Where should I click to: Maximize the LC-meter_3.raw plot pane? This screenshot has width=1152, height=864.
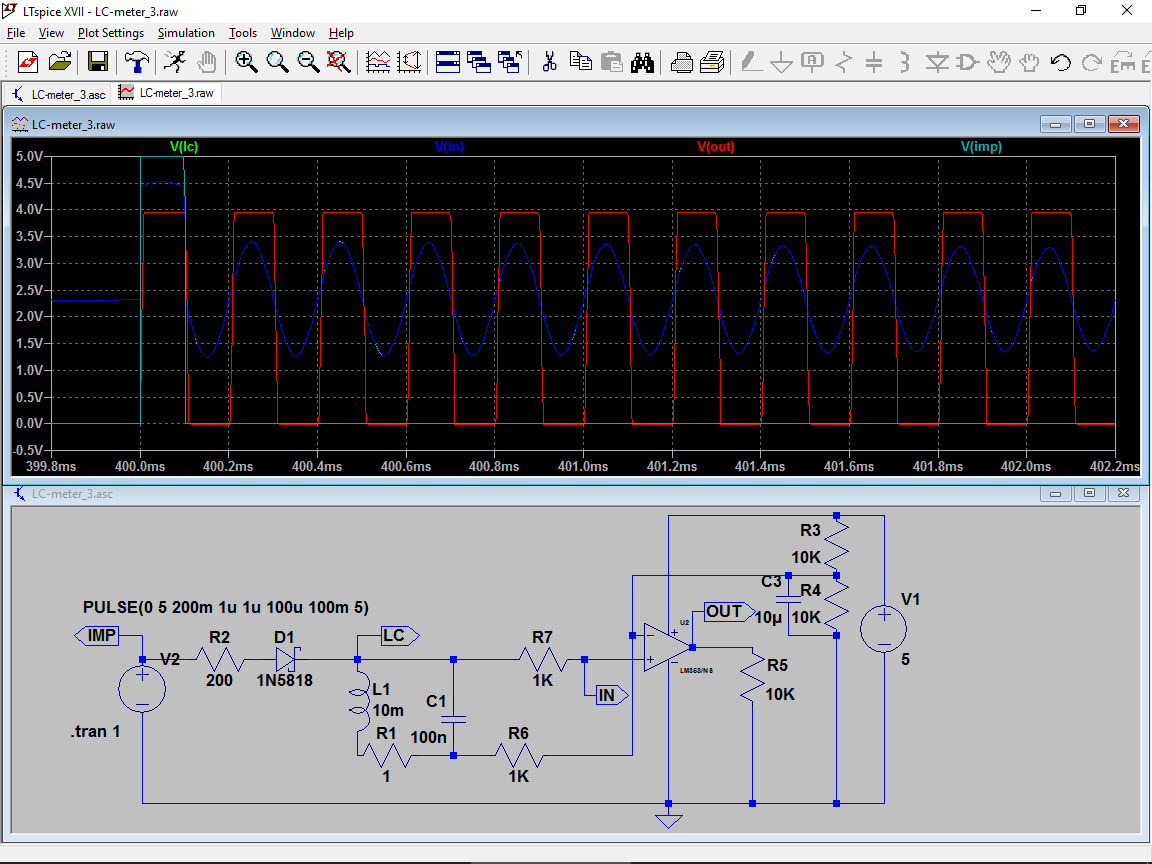coord(1090,124)
